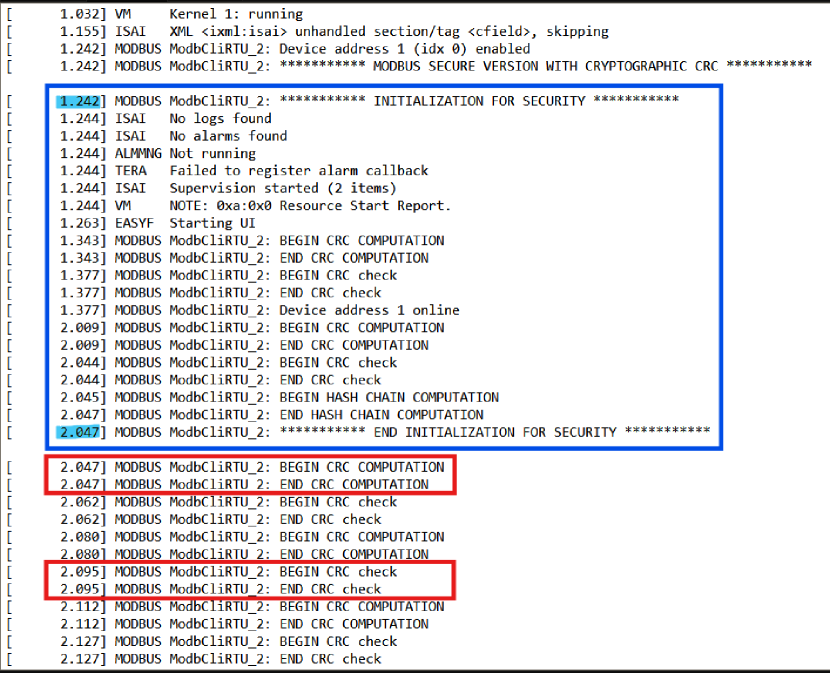The image size is (830, 673).
Task: Select the 'EASYF' module label
Action: click(134, 223)
